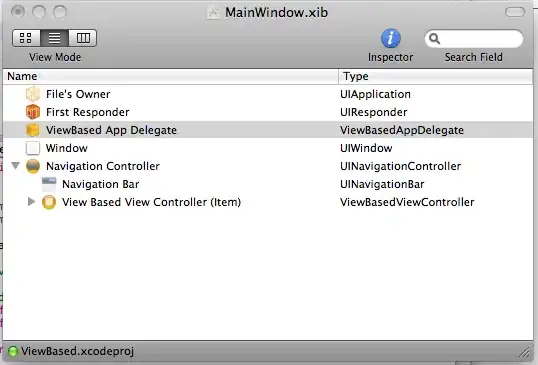Viewport: 538px width, 365px height.
Task: Expand View Based View Controller (Item)
Action: coord(31,201)
